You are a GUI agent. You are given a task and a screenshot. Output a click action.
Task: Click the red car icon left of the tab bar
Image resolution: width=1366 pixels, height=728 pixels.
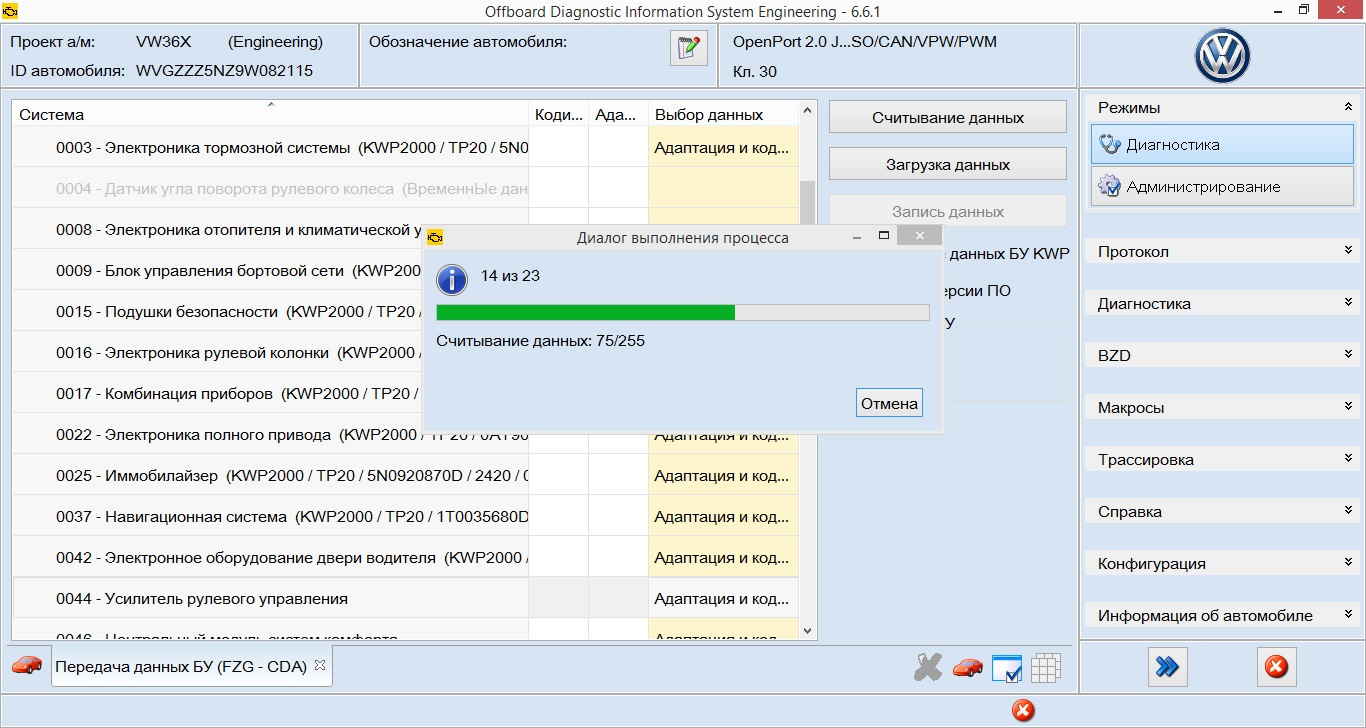pos(27,665)
